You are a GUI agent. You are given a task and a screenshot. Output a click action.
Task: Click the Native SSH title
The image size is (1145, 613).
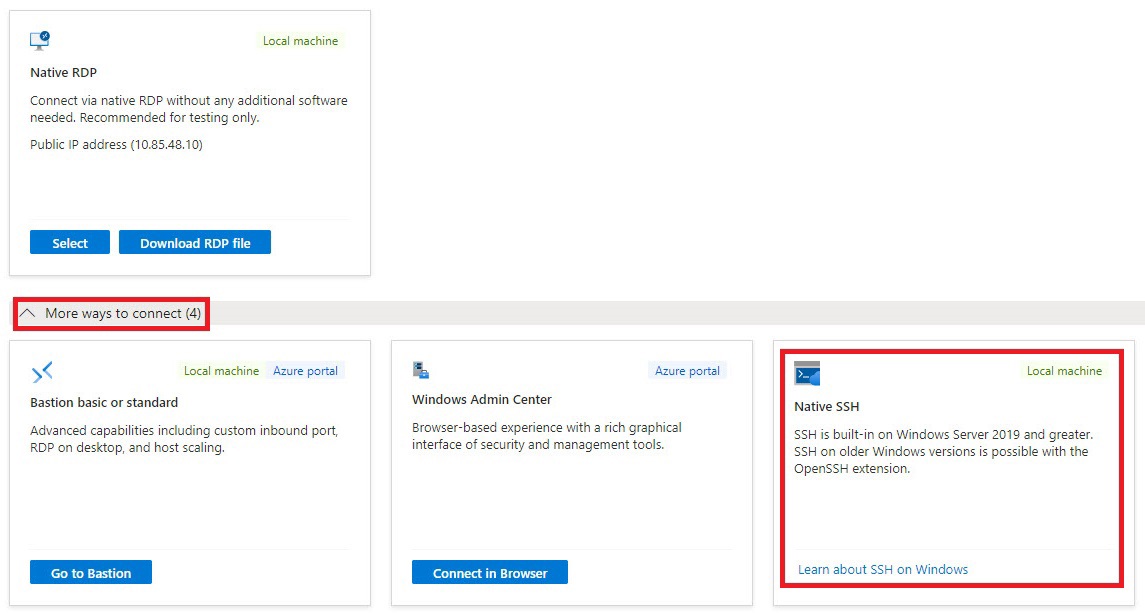(x=827, y=407)
